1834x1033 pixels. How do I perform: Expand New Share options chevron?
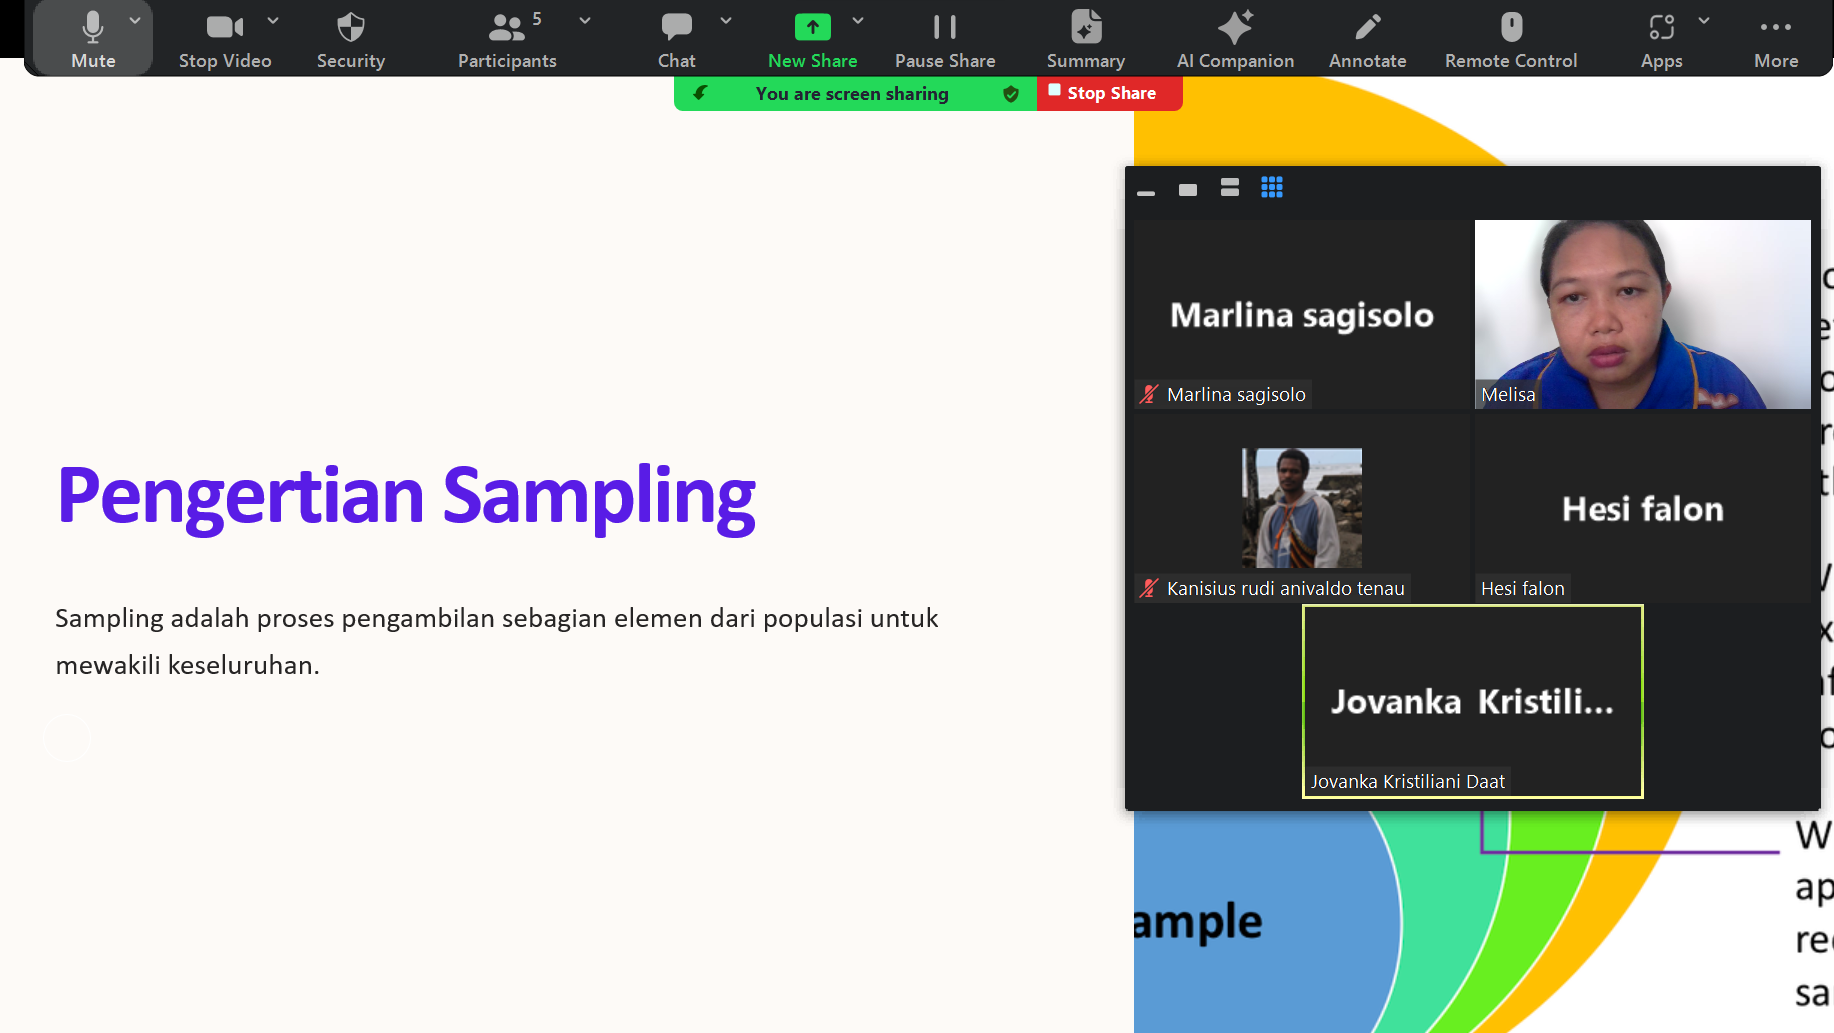point(858,20)
